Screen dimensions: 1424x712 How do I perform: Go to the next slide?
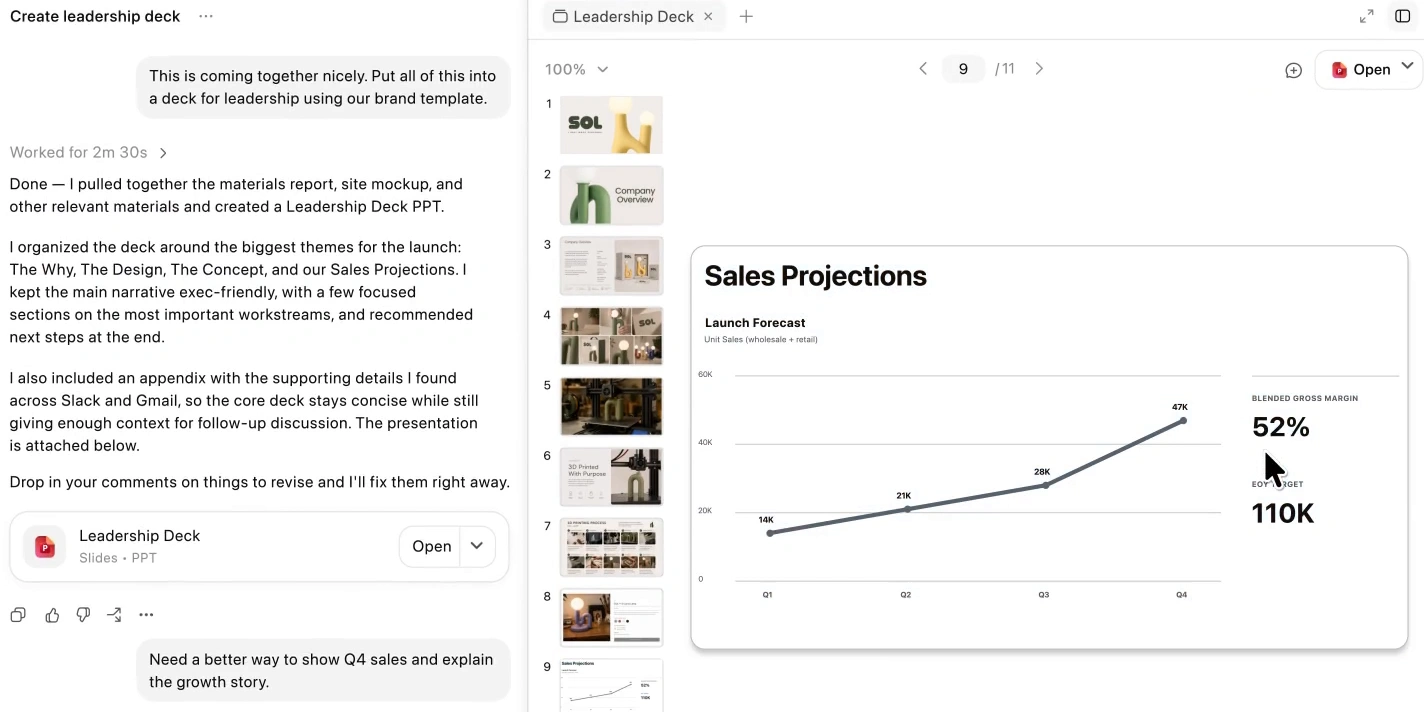1039,69
